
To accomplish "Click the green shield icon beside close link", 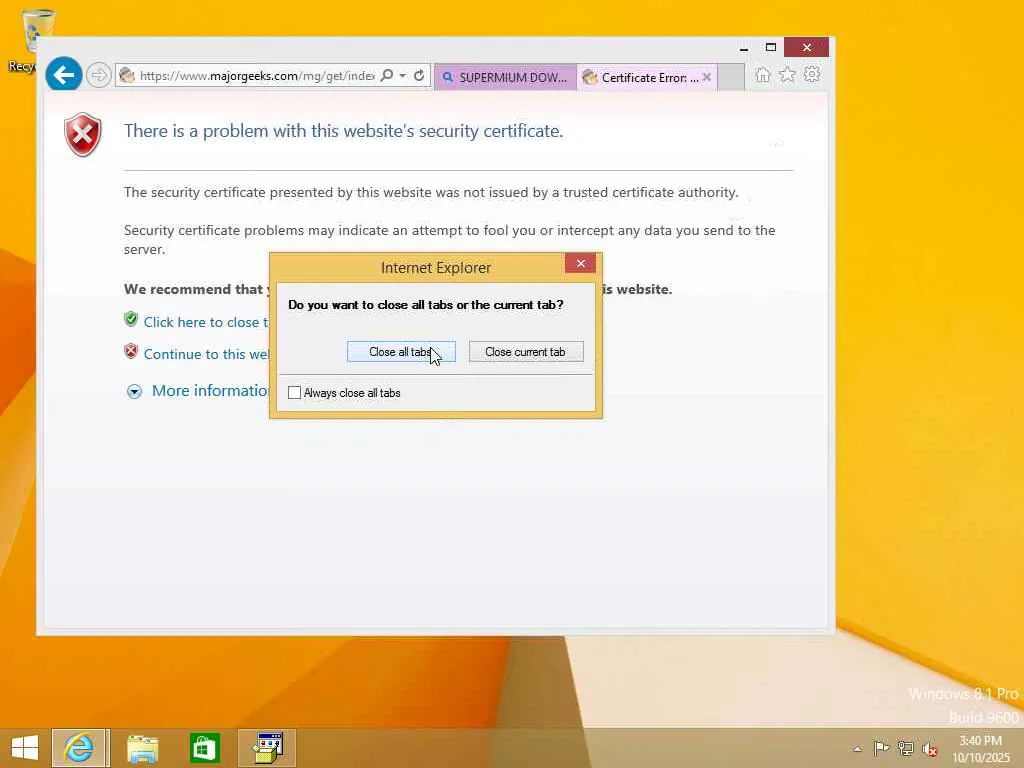I will point(131,319).
